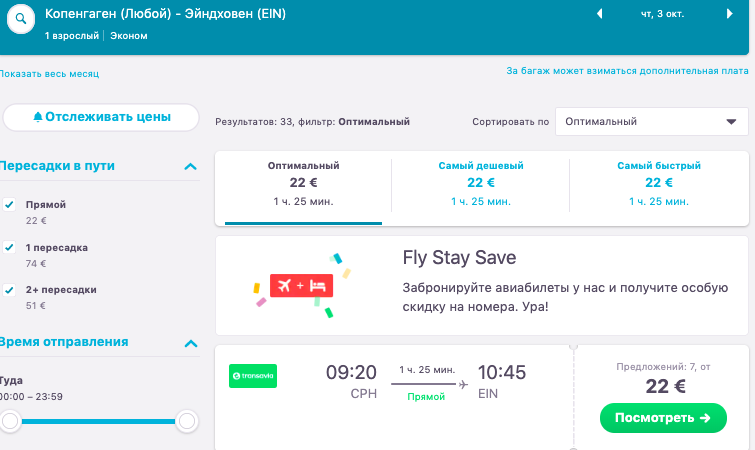
Task: Select the Самый дешевый tab
Action: pyautogui.click(x=481, y=183)
